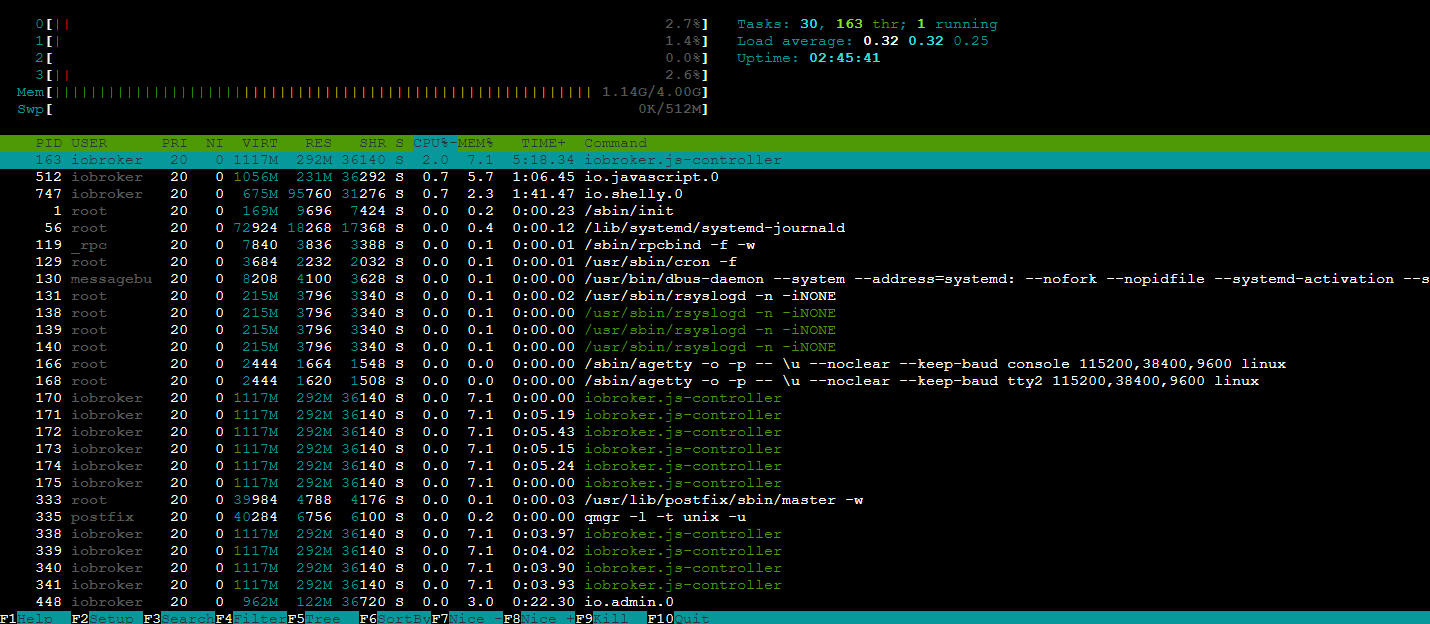Click the Tasks summary line

pyautogui.click(x=867, y=24)
